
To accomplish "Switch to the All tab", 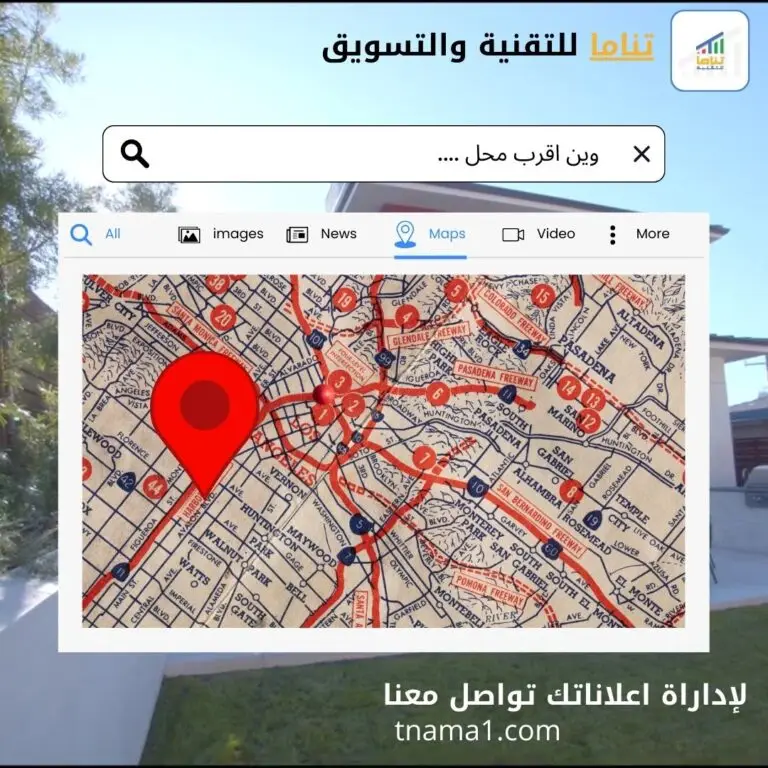I will (113, 234).
